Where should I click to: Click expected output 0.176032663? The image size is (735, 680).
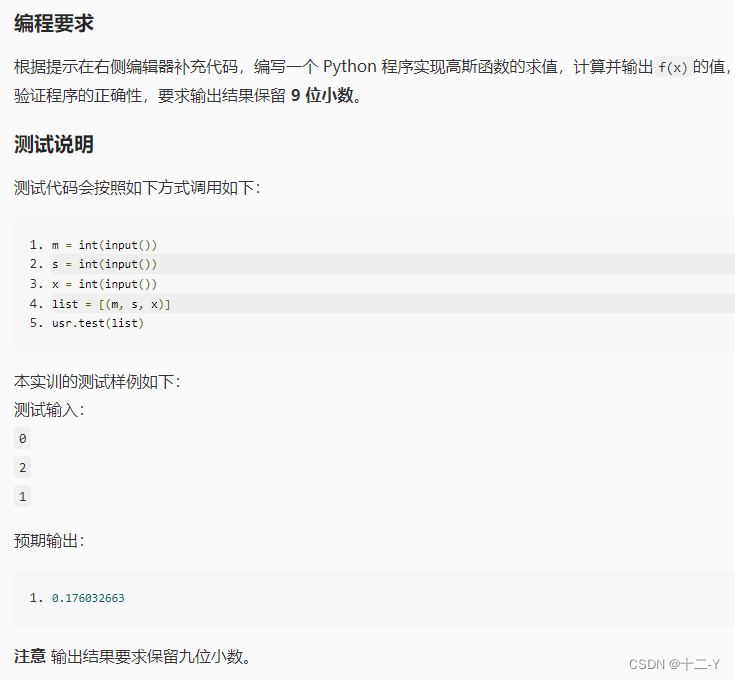click(x=88, y=598)
